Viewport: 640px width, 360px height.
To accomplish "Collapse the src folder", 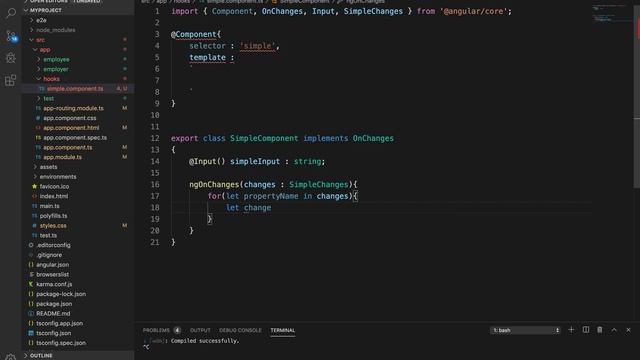I will (40, 40).
